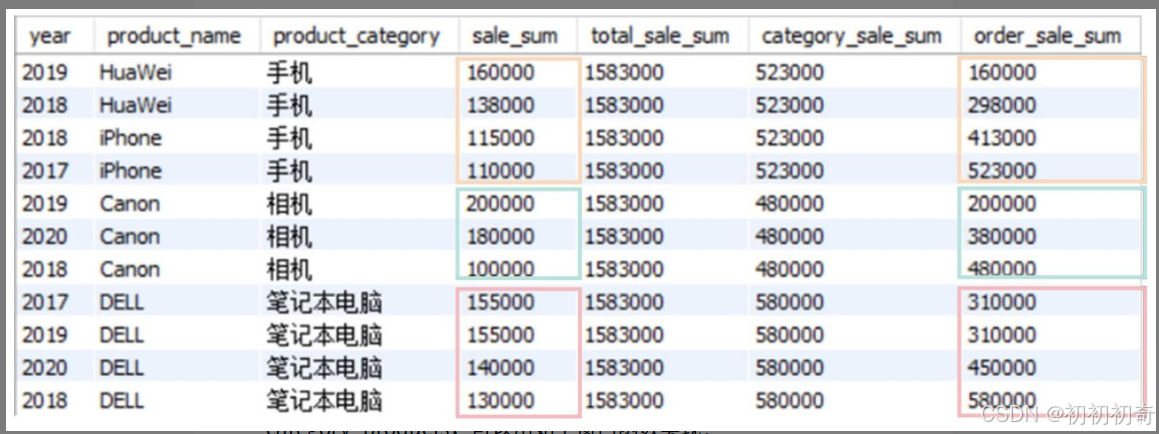Click the sale_sum value 180000
Image resolution: width=1159 pixels, height=434 pixels.
(499, 237)
